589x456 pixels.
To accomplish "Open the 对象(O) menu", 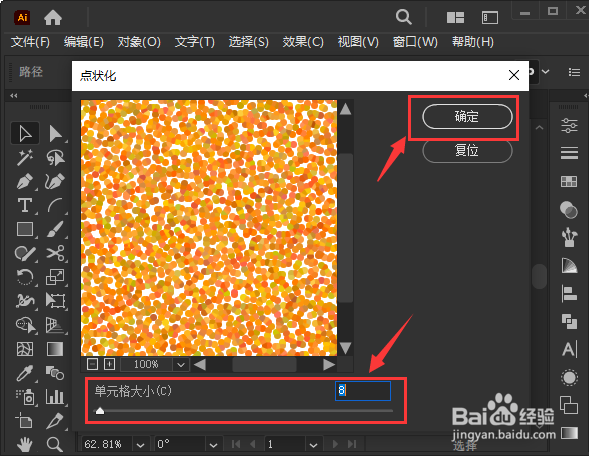I will tap(139, 42).
